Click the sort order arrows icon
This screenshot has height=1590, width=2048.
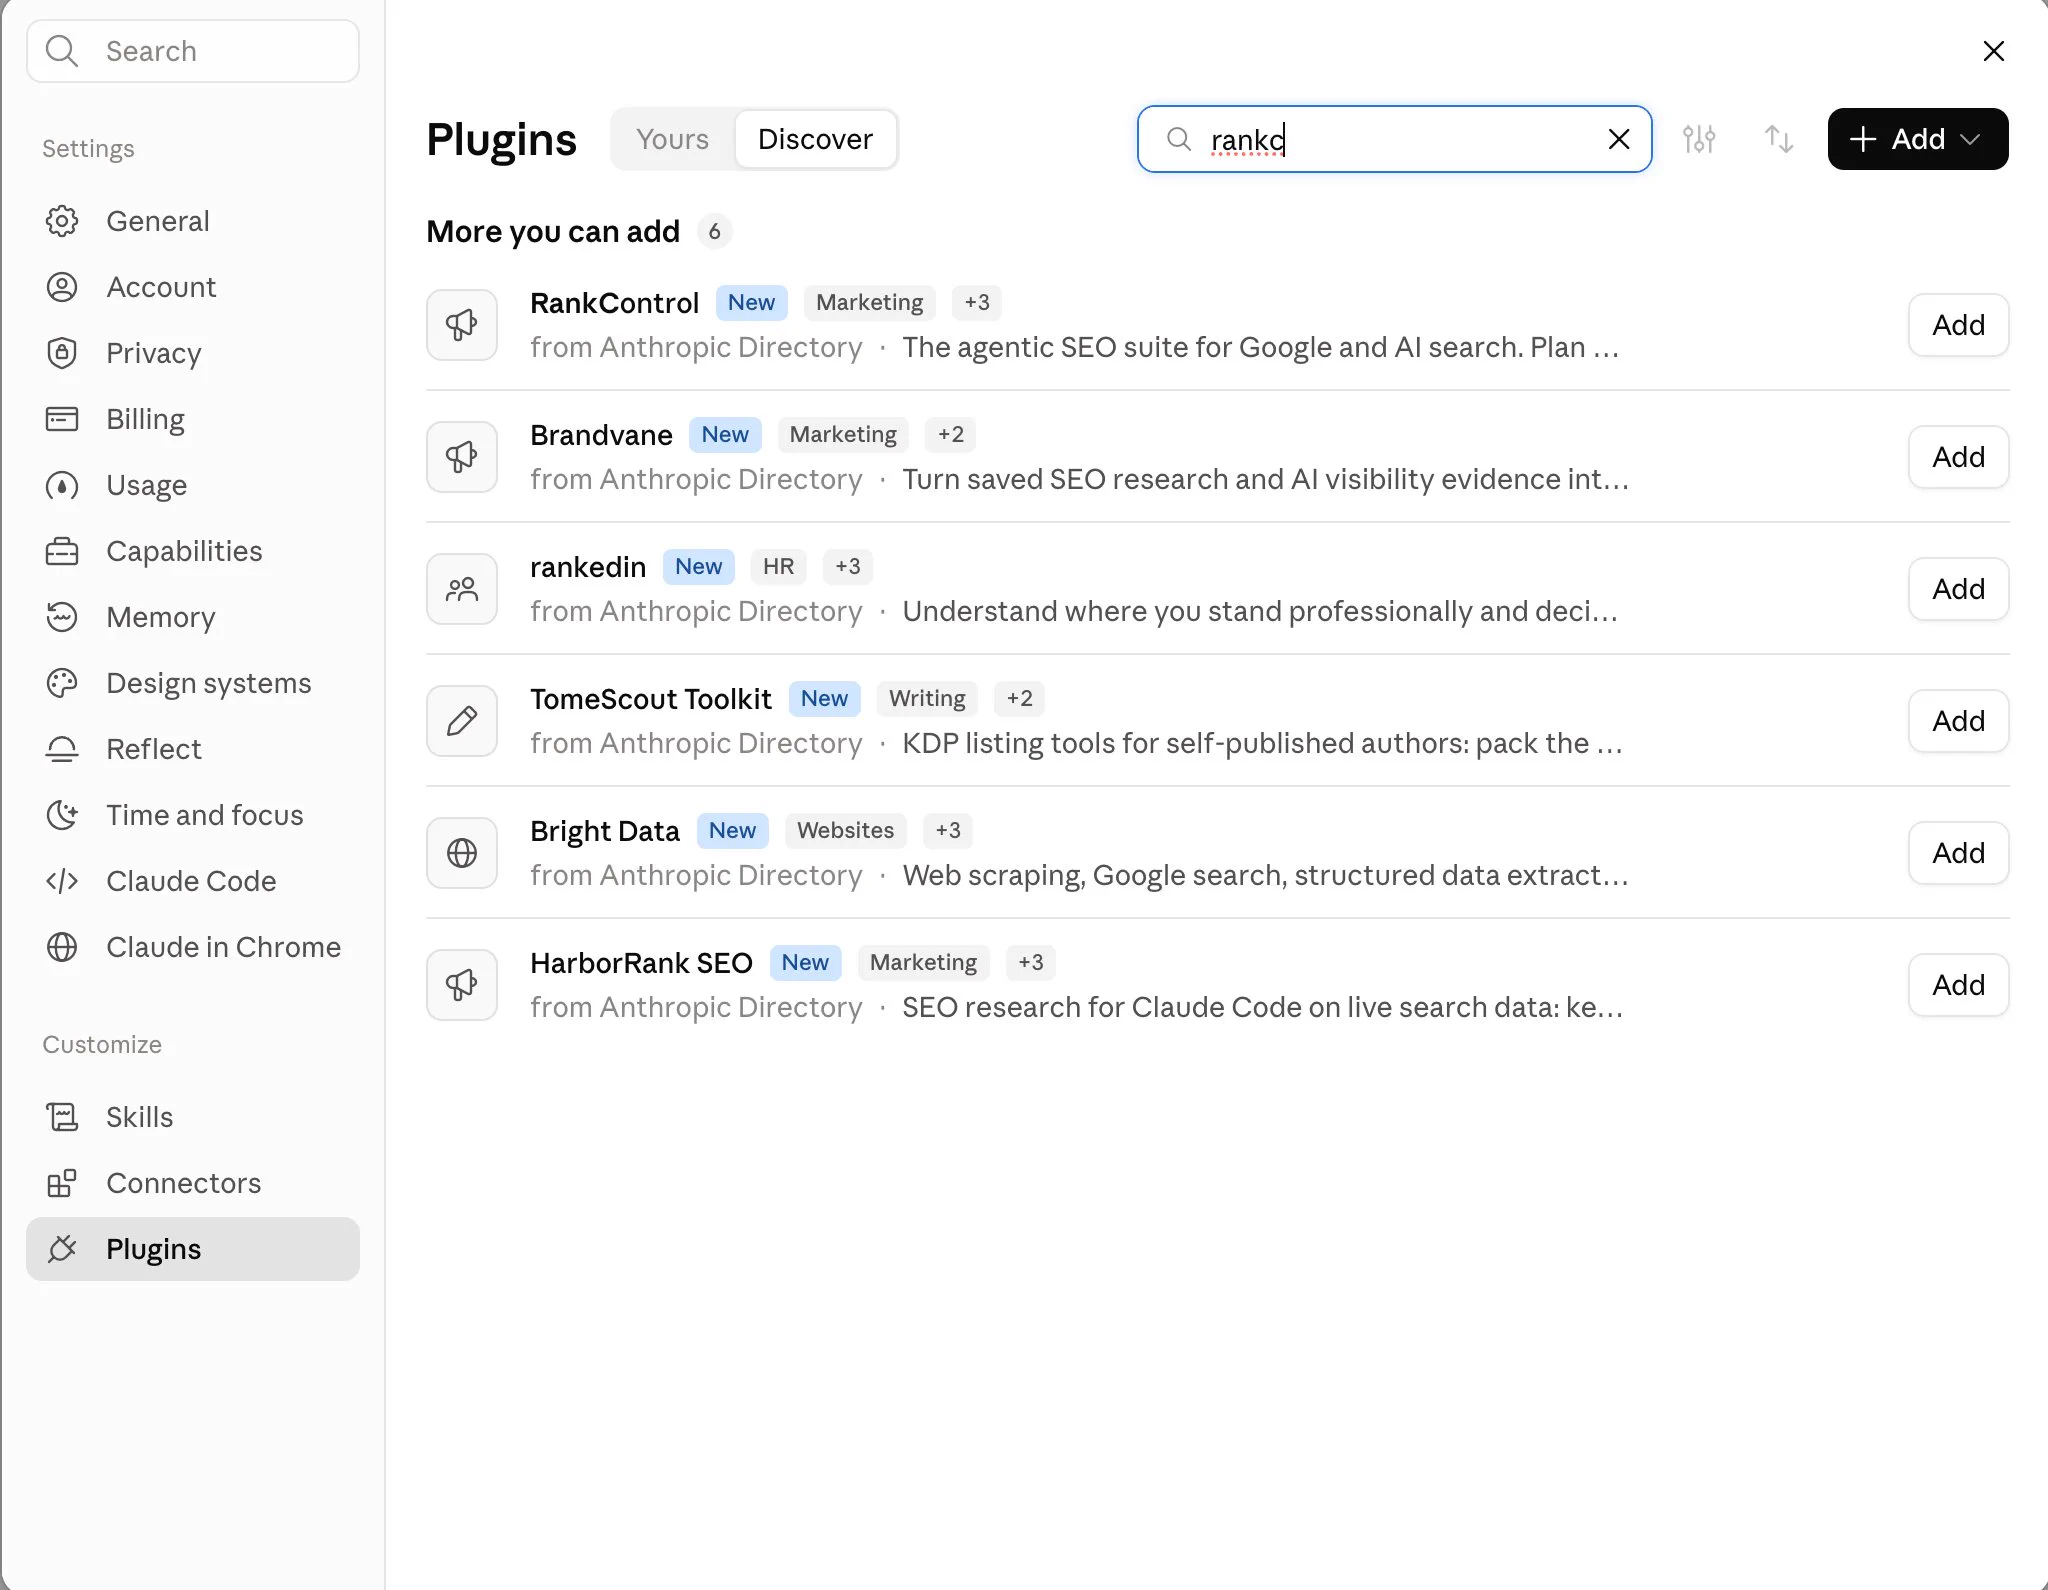(x=1779, y=139)
